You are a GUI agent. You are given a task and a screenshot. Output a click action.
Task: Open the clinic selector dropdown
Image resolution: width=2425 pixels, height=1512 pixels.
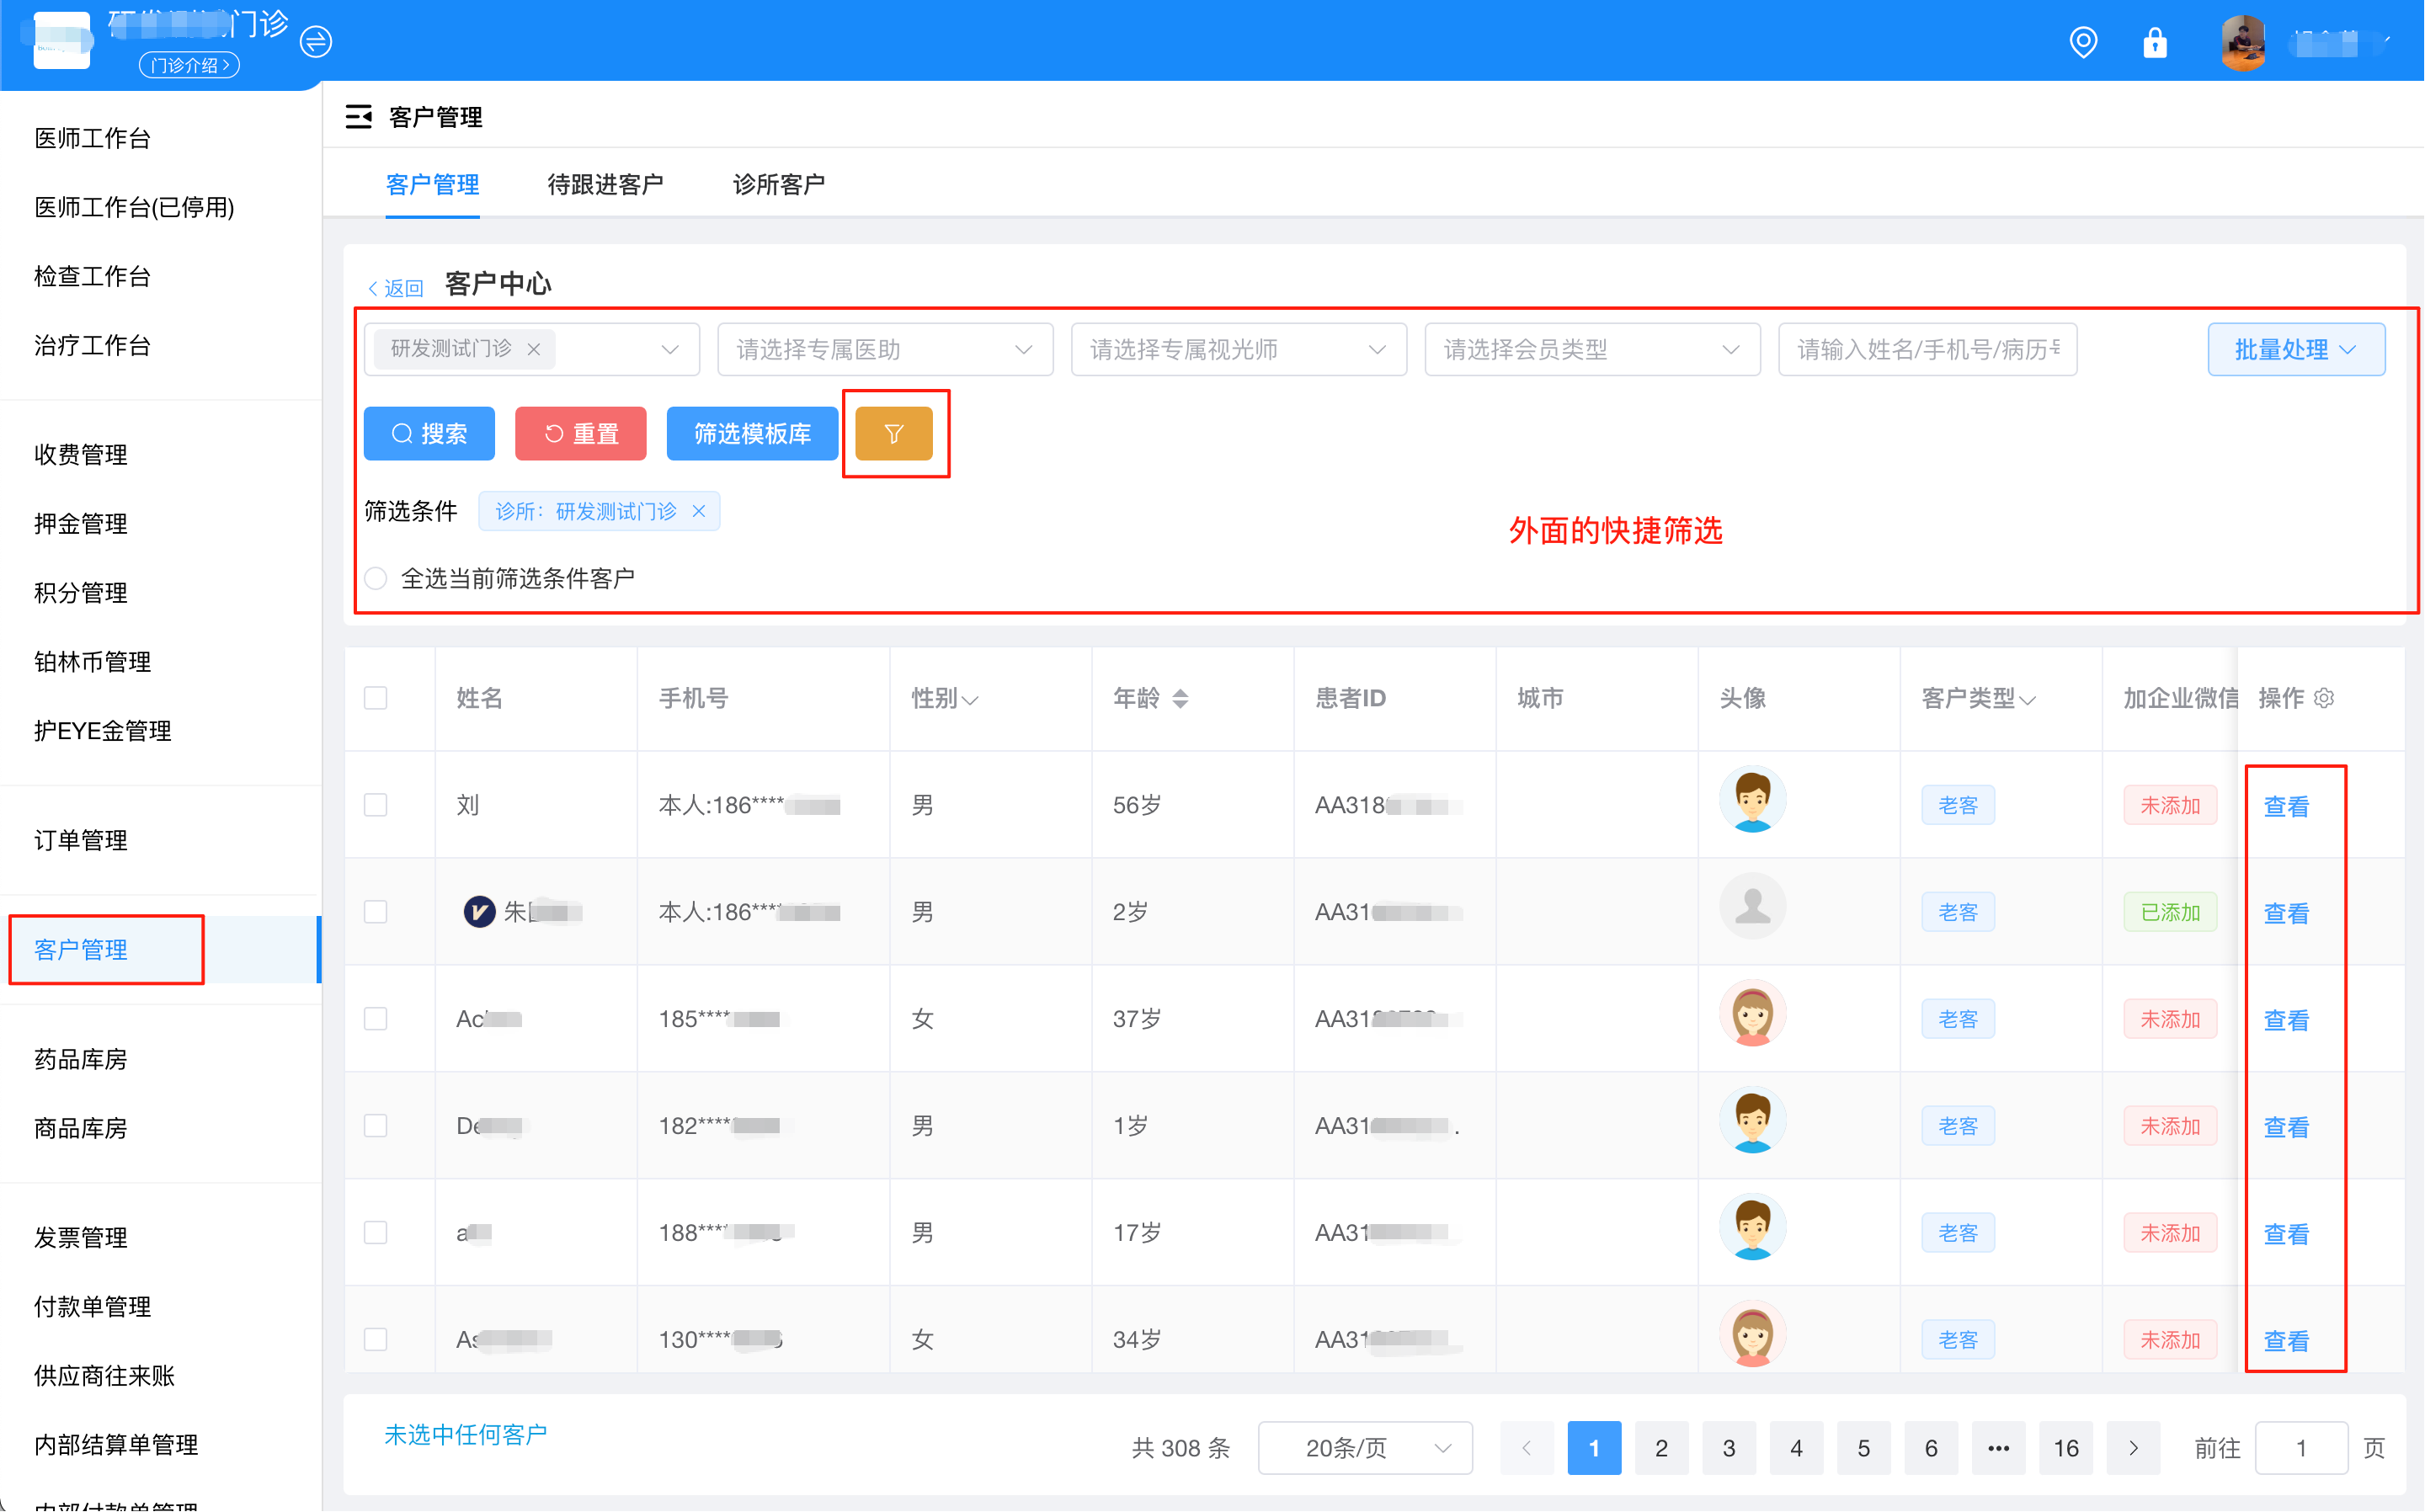531,349
